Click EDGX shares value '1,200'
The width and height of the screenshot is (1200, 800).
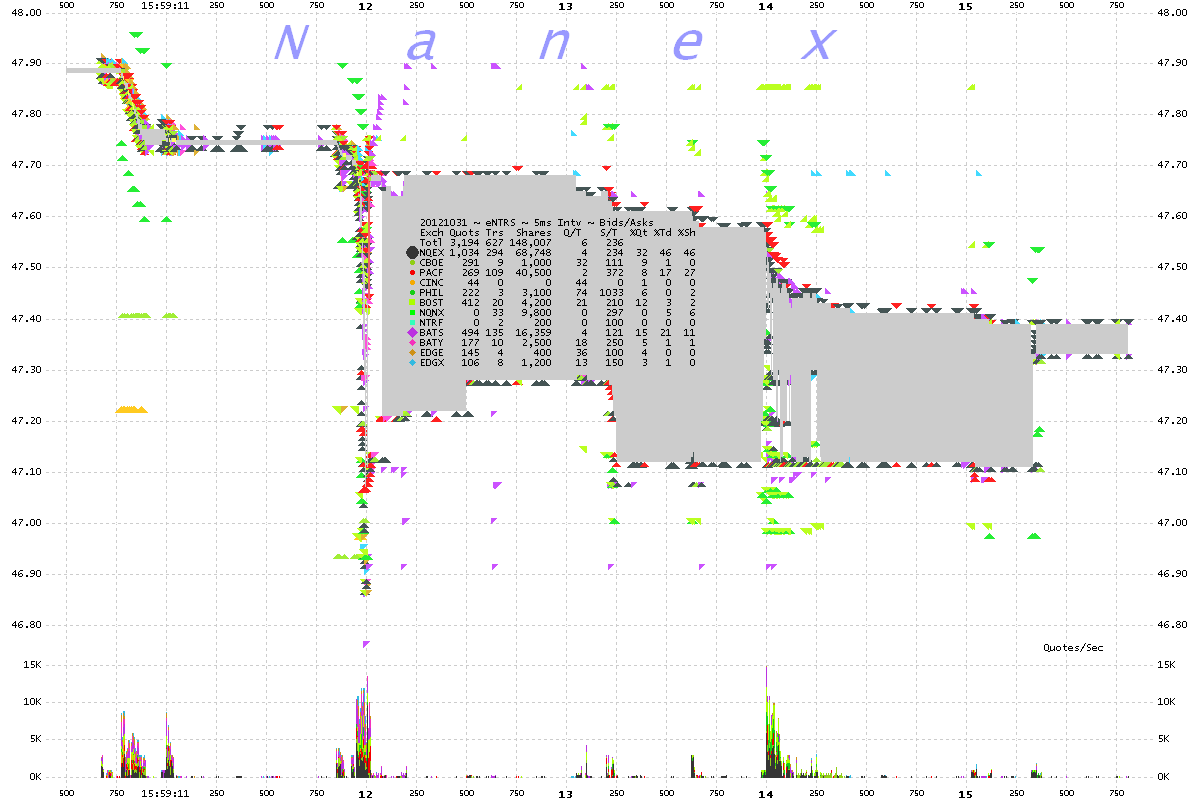pyautogui.click(x=538, y=362)
